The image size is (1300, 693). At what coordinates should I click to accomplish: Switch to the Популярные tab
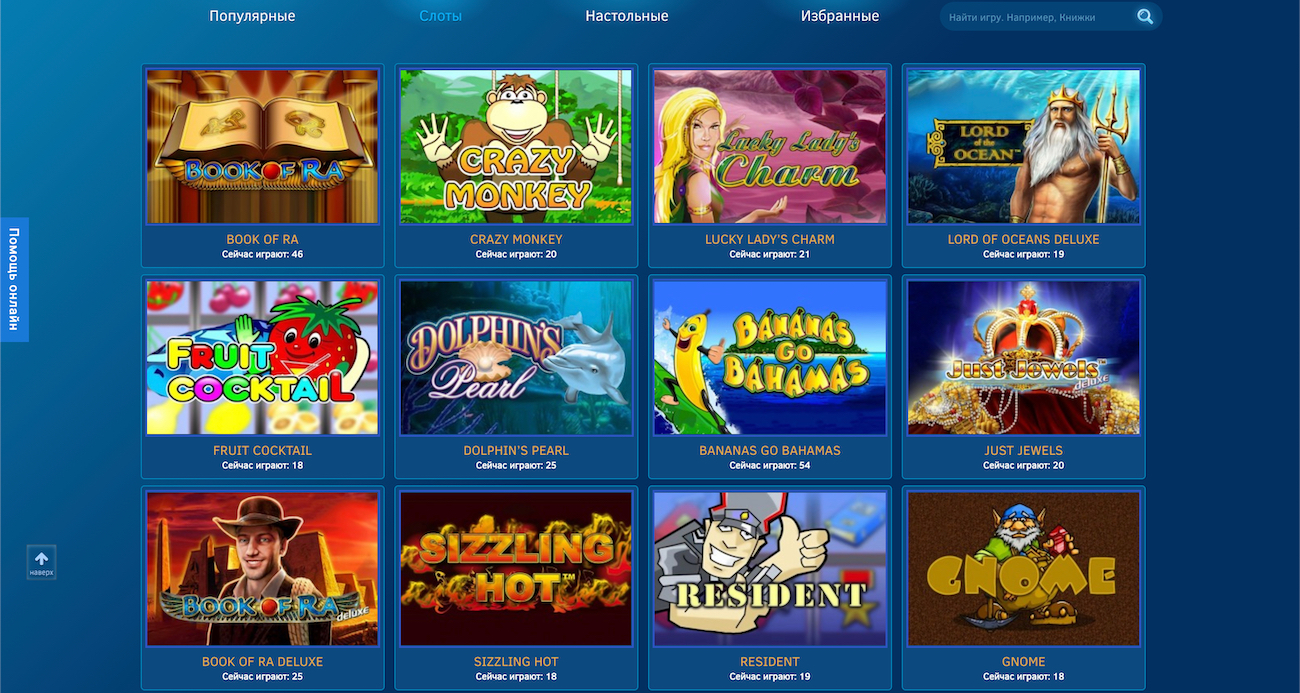(x=252, y=16)
